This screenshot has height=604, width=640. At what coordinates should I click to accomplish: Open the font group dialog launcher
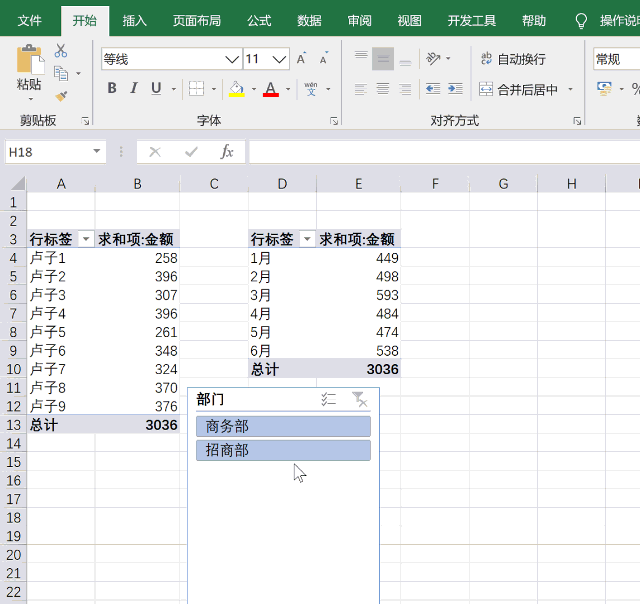pyautogui.click(x=334, y=121)
